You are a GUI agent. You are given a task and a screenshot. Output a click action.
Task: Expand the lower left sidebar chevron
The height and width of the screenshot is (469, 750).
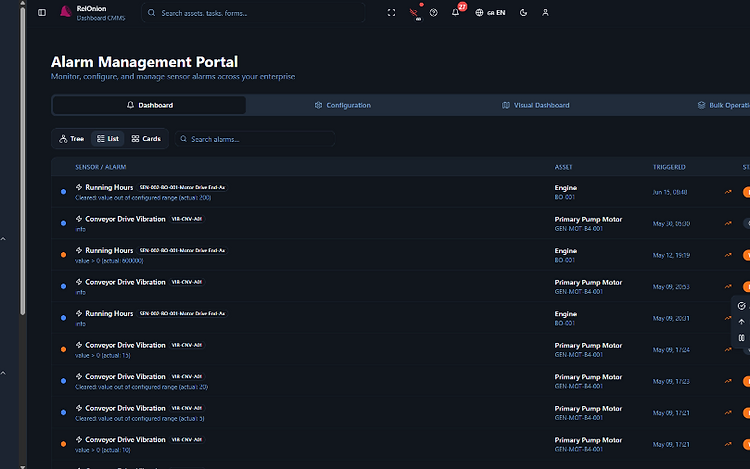point(3,373)
